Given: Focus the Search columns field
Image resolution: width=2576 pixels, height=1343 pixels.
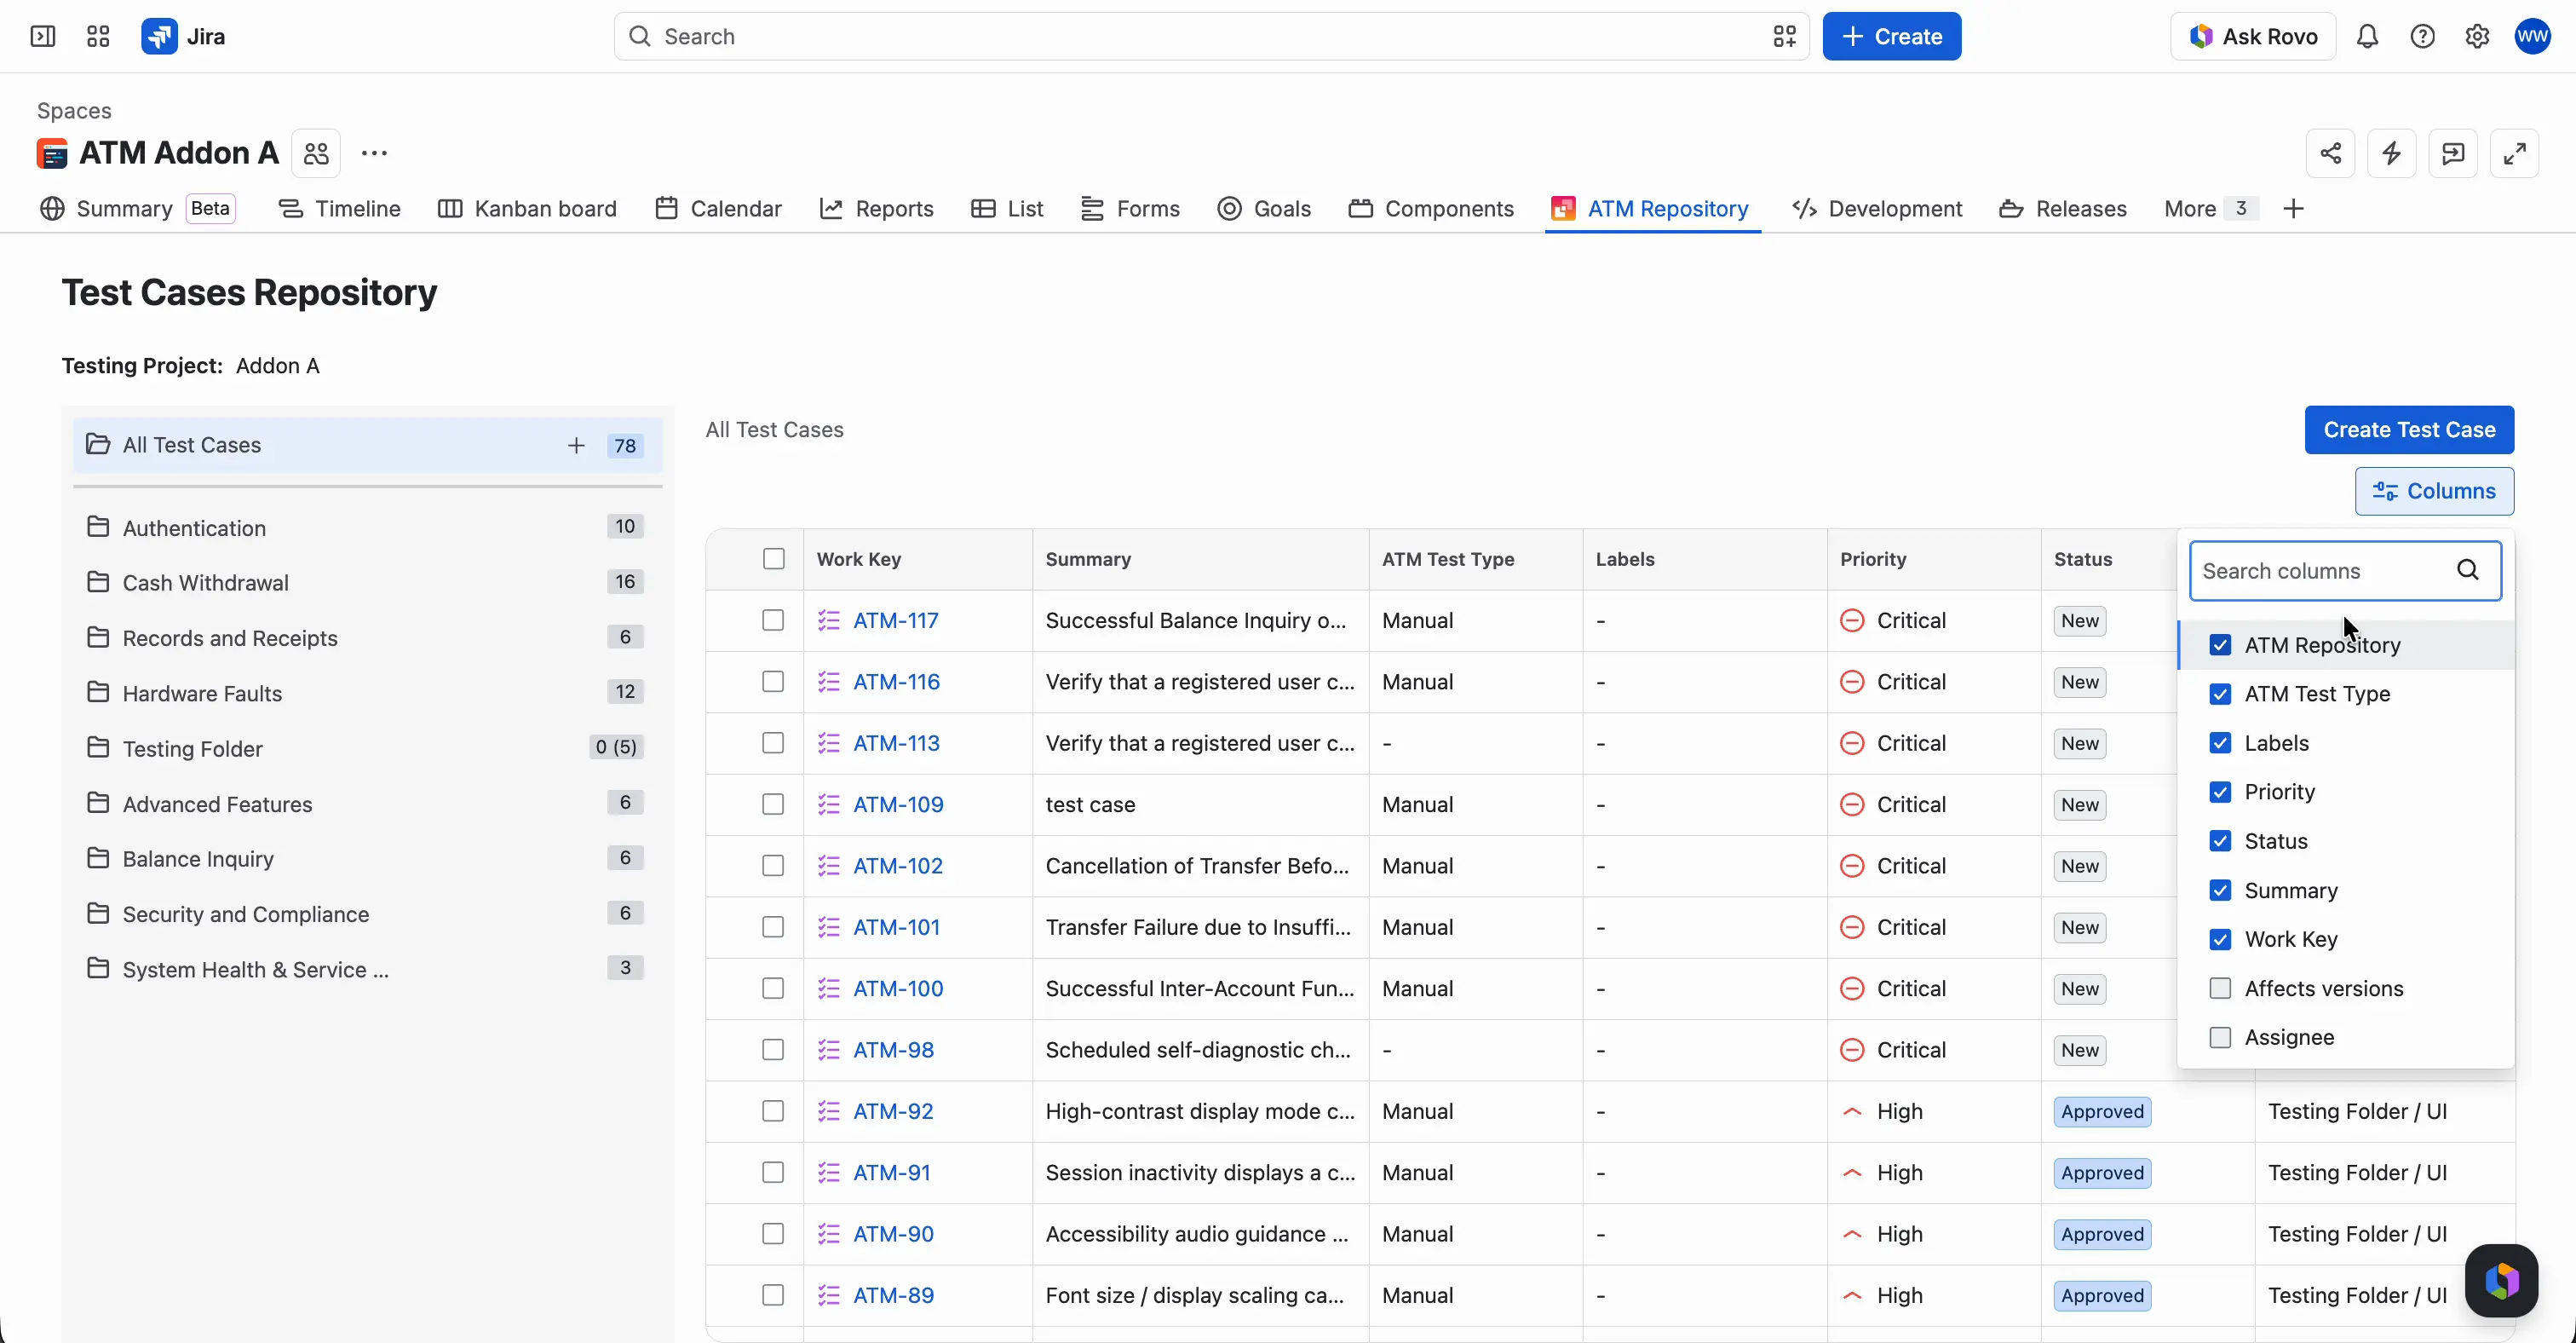Looking at the screenshot, I should pos(2345,570).
